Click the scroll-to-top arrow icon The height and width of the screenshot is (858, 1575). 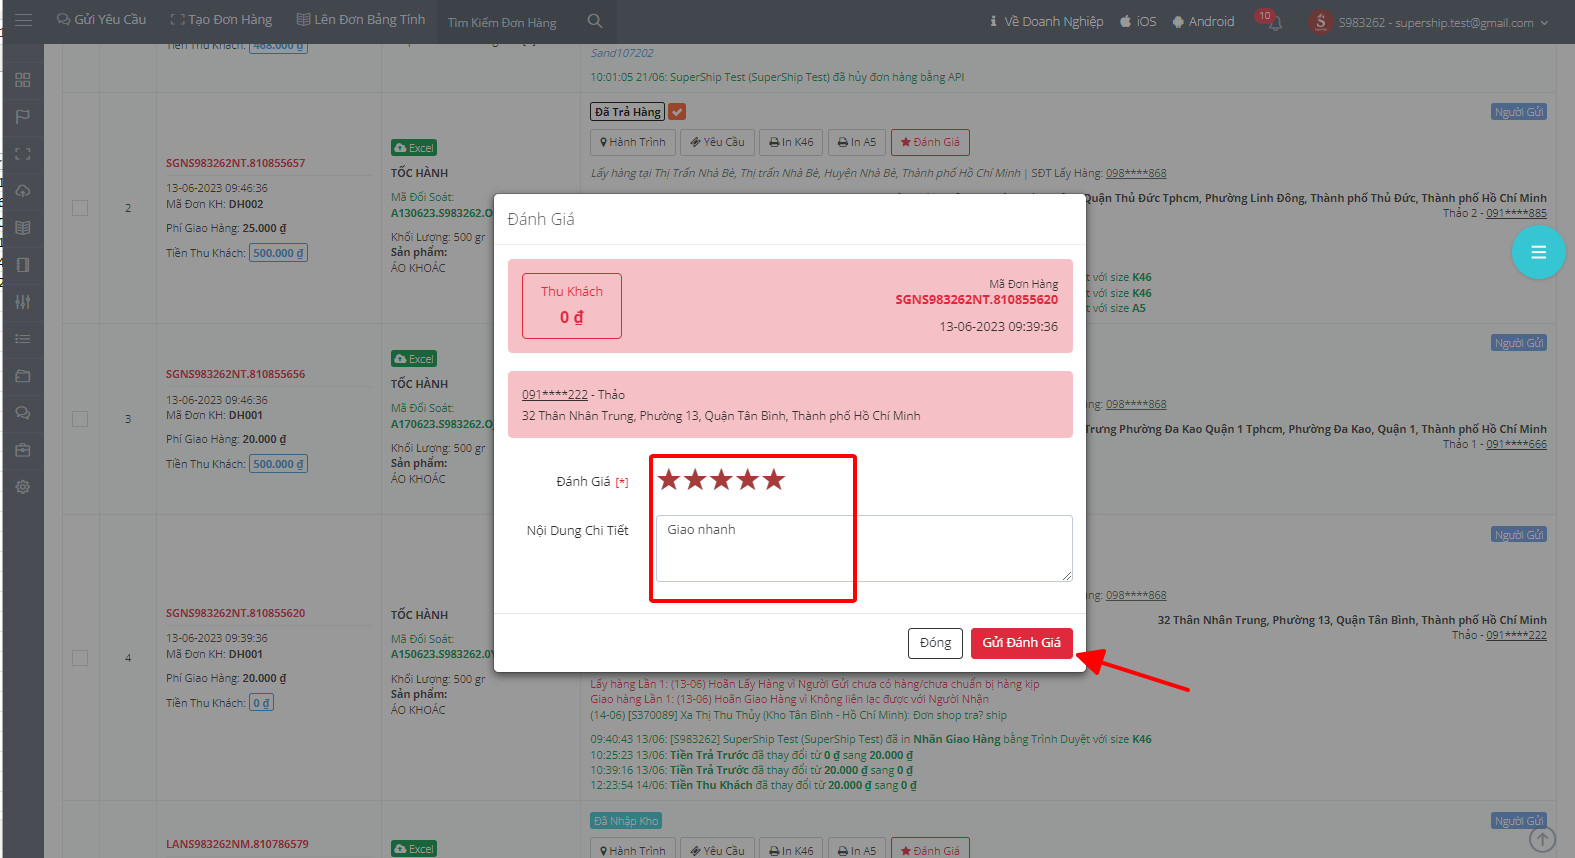[x=1542, y=840]
